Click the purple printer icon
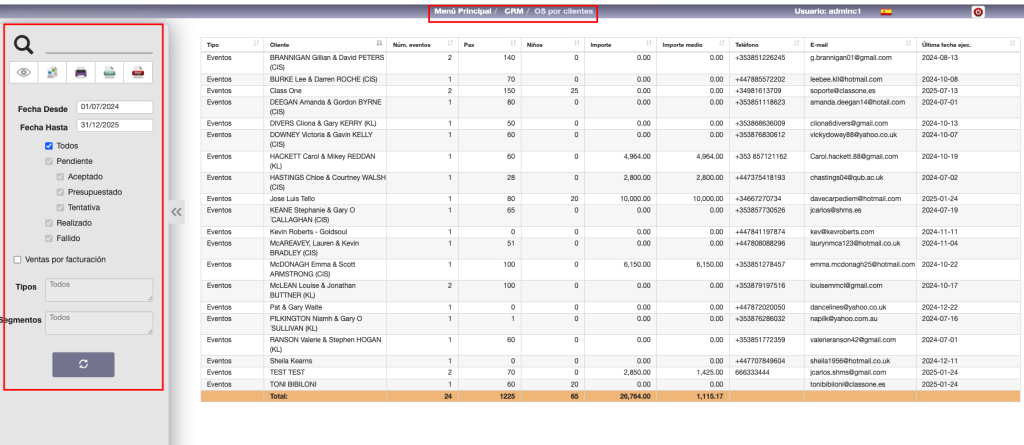Viewport: 1024px width, 445px height. click(x=81, y=72)
